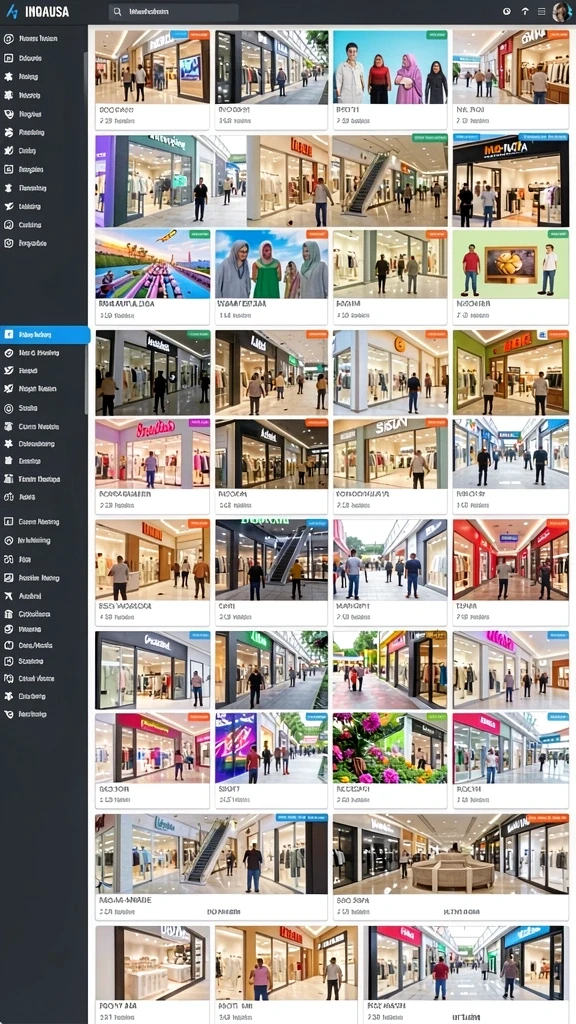
Task: Open the three women in headscarves thumbnail
Action: pos(272,264)
